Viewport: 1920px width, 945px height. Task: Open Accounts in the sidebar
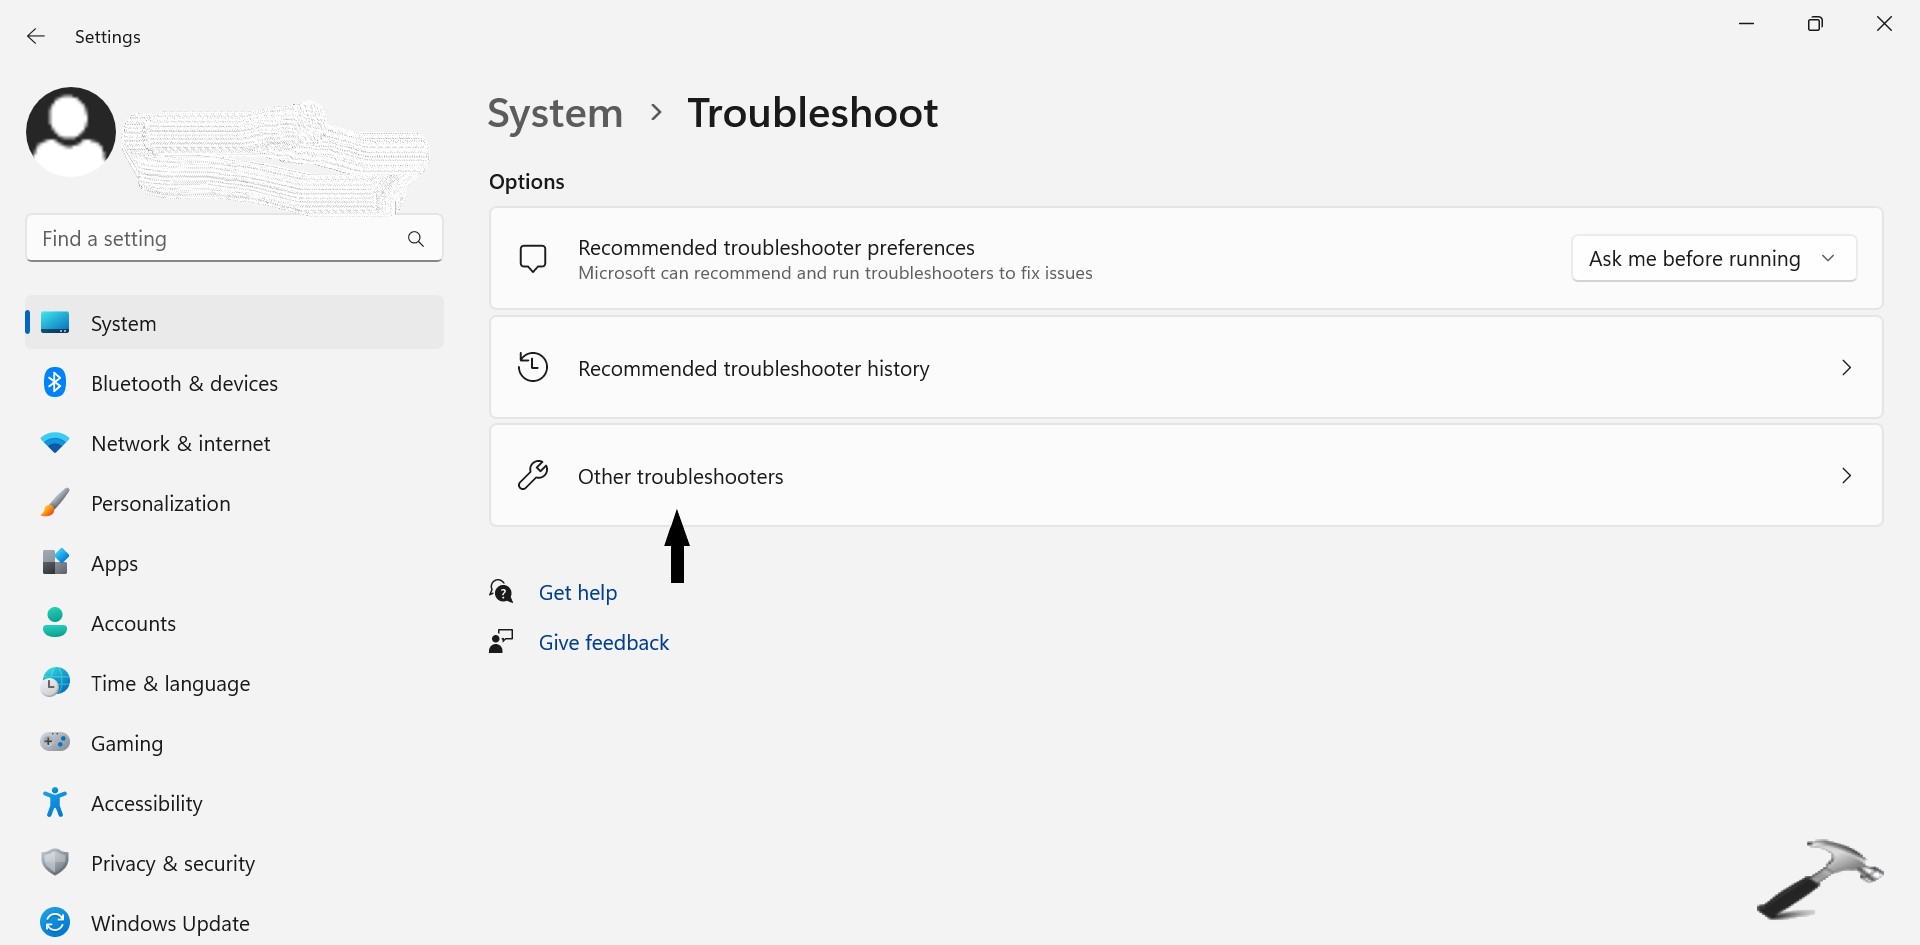[x=133, y=624]
